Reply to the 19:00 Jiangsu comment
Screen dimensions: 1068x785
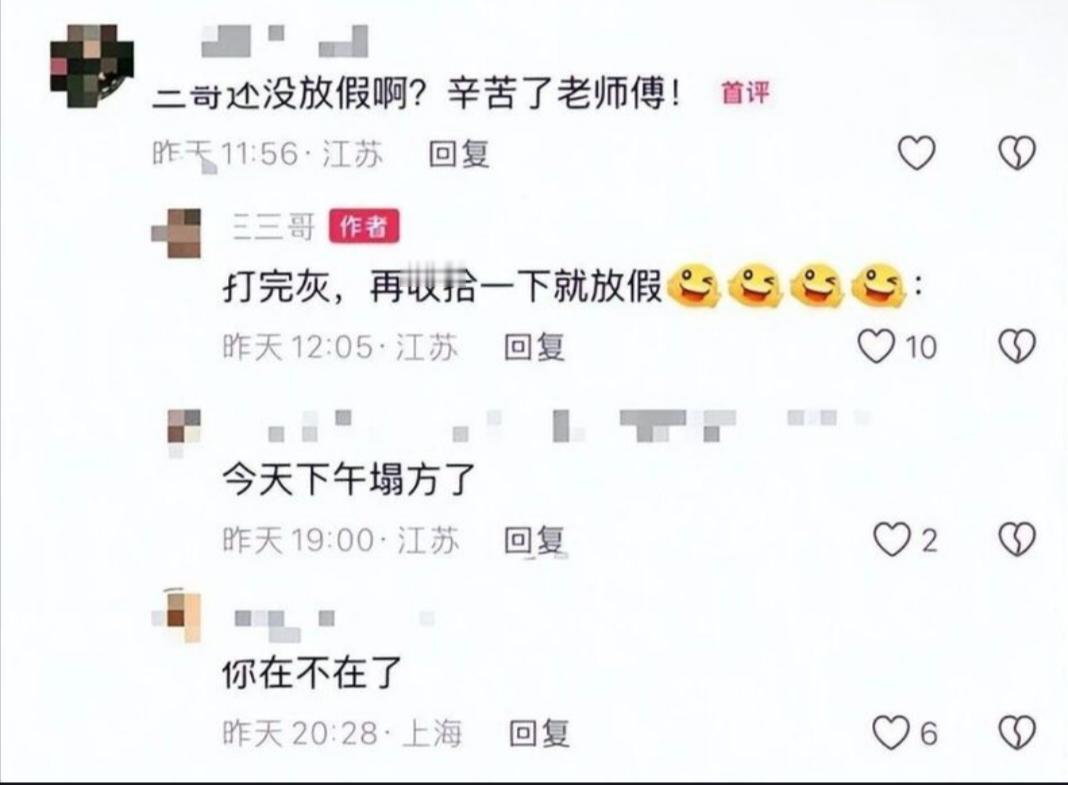coord(534,541)
